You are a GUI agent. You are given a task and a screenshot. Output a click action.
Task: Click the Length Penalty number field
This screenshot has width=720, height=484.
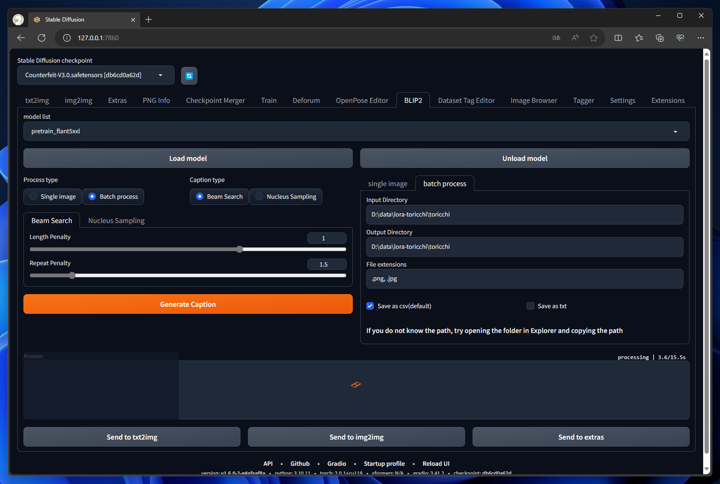coord(326,238)
